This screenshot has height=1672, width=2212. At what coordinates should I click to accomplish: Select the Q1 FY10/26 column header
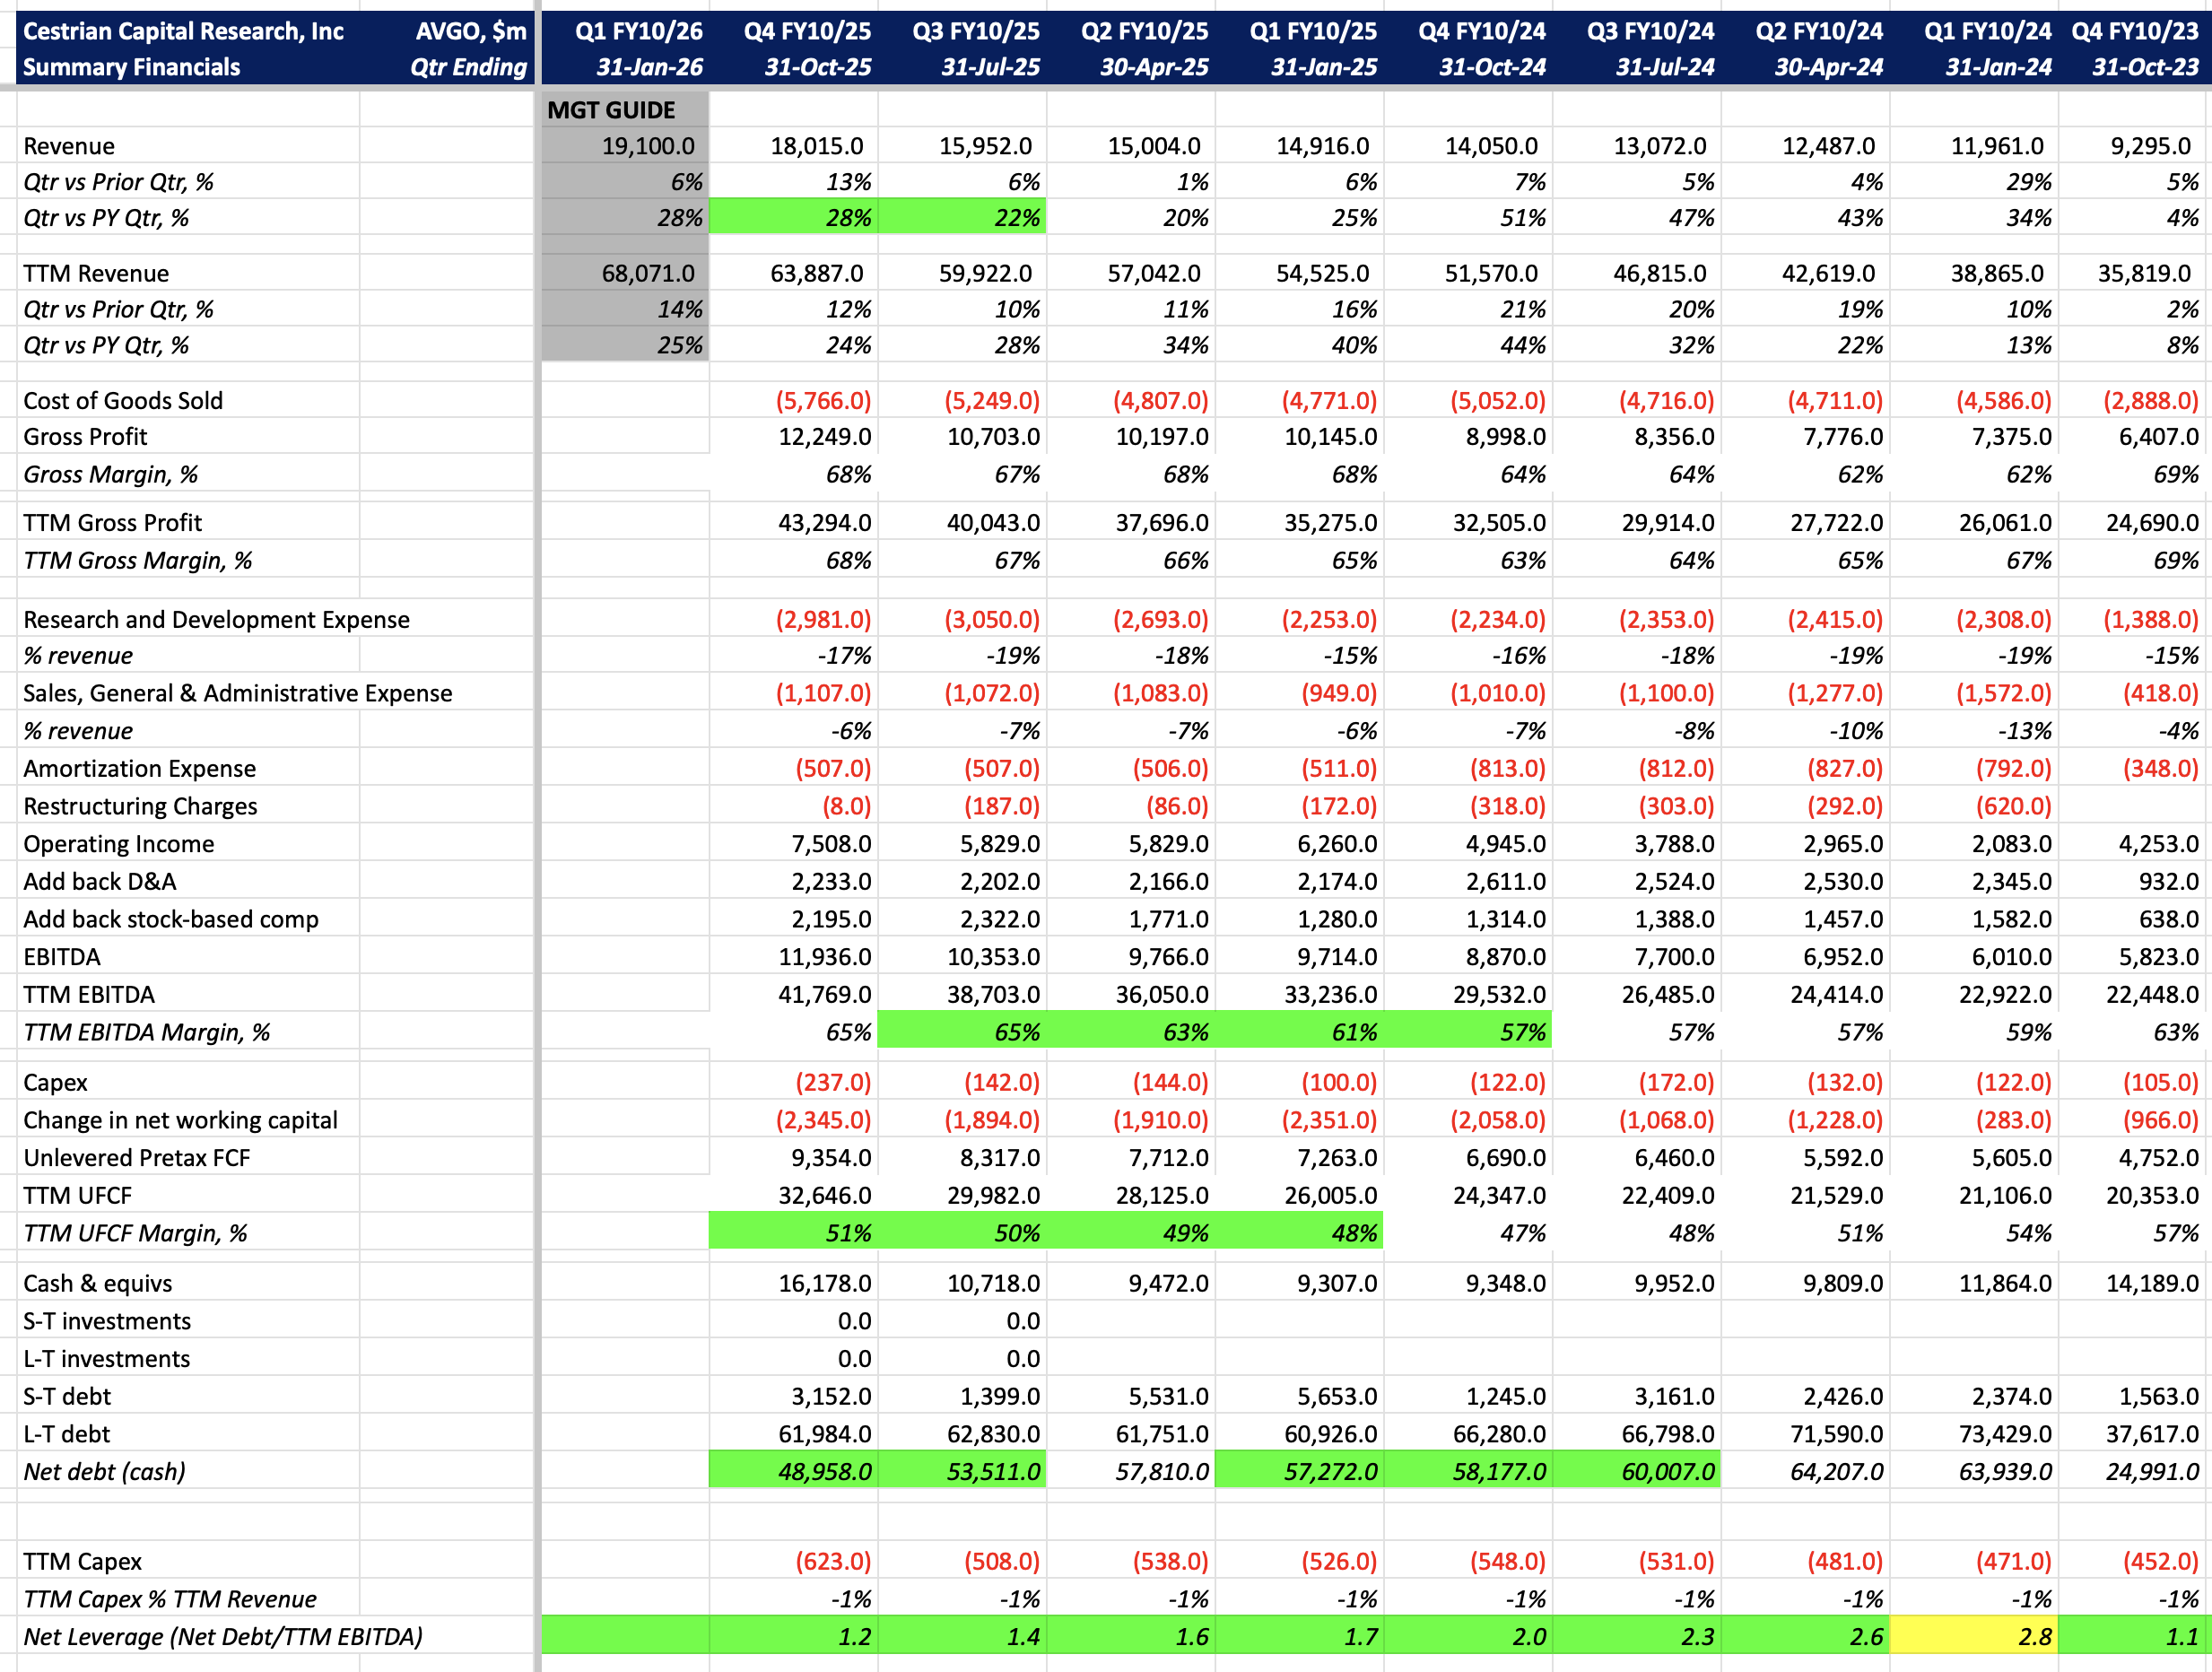(638, 32)
